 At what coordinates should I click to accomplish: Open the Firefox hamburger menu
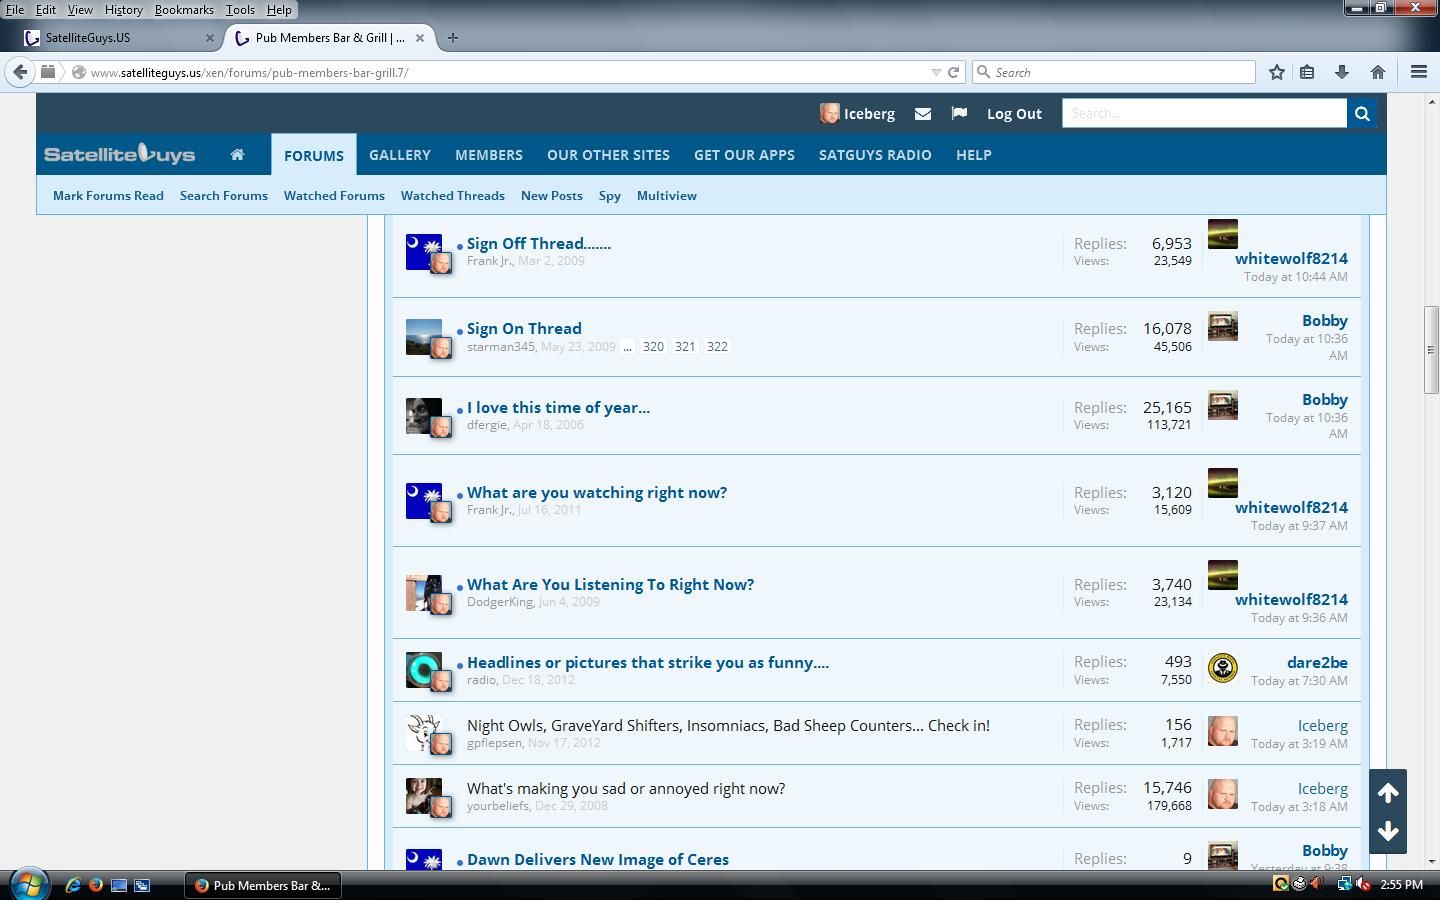(x=1418, y=72)
